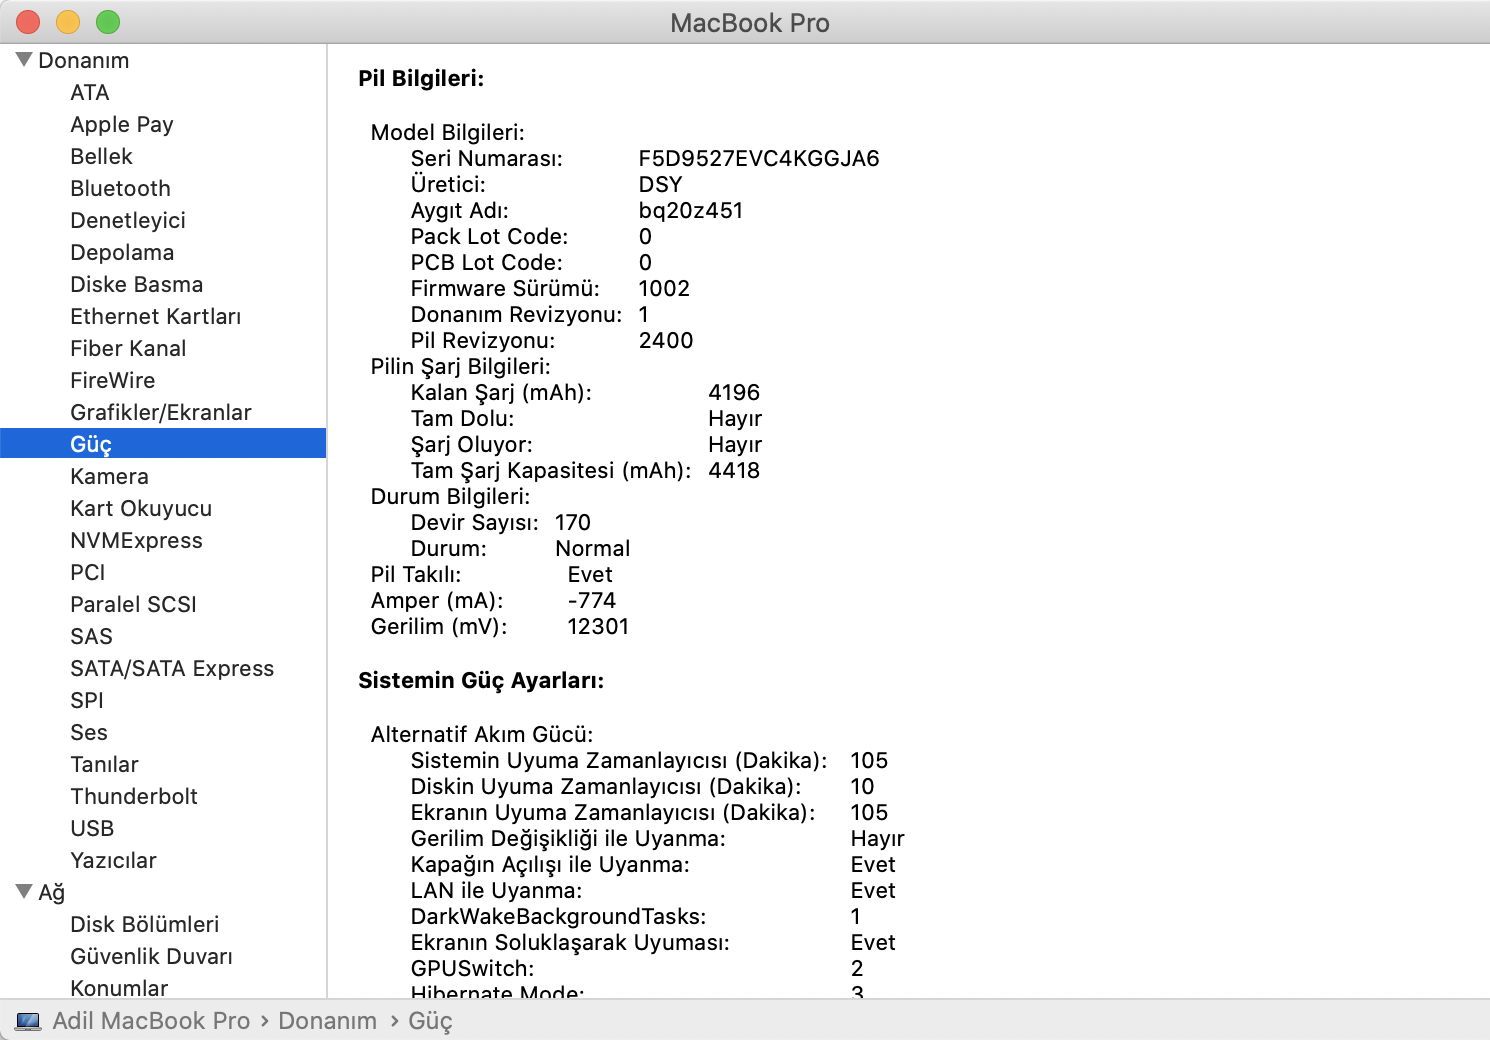Image resolution: width=1490 pixels, height=1040 pixels.
Task: Click the Alternatif Akım Gücü label
Action: click(482, 735)
